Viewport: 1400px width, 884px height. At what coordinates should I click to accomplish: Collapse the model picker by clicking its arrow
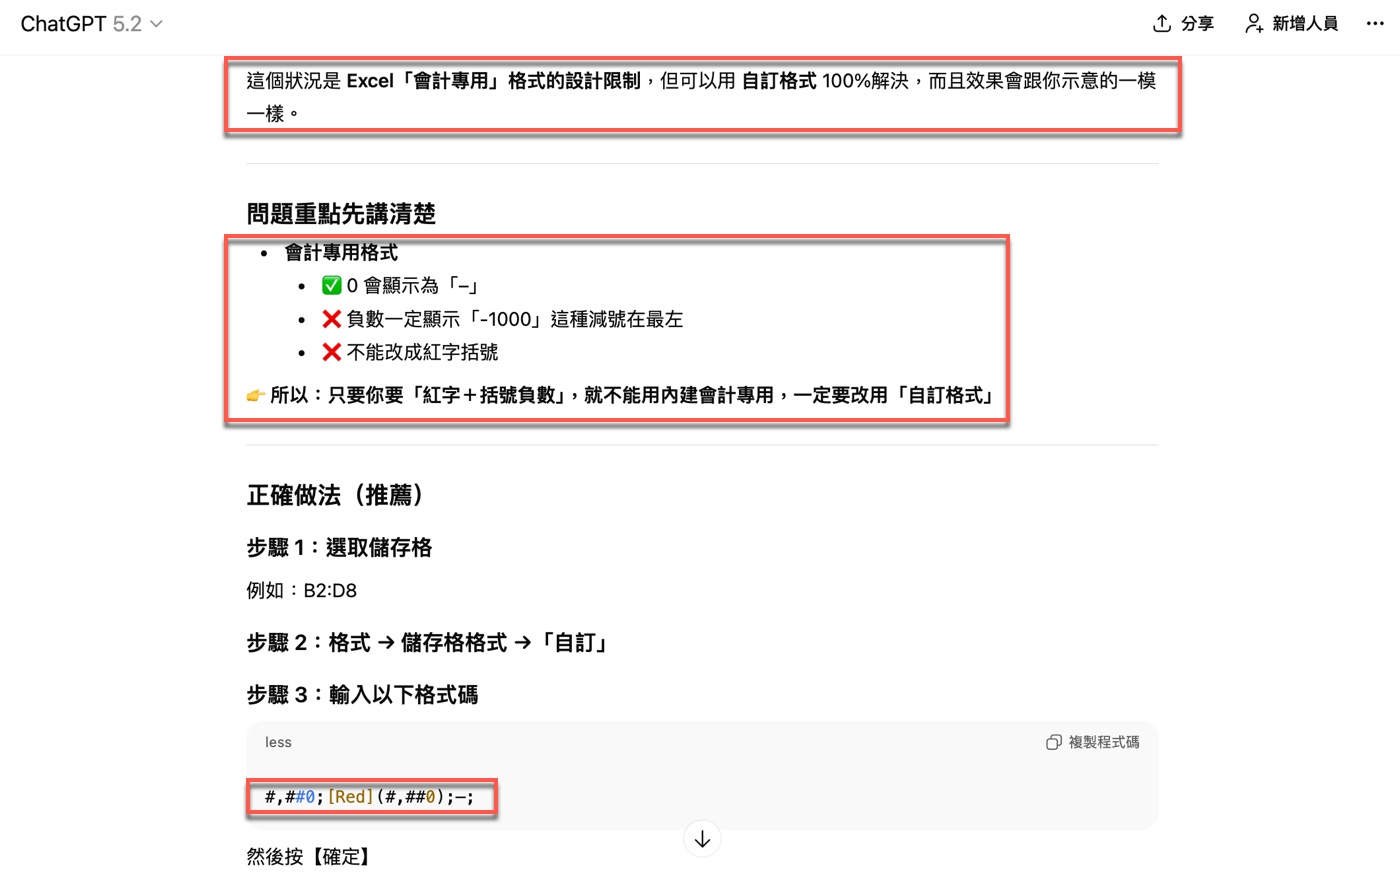pyautogui.click(x=156, y=23)
